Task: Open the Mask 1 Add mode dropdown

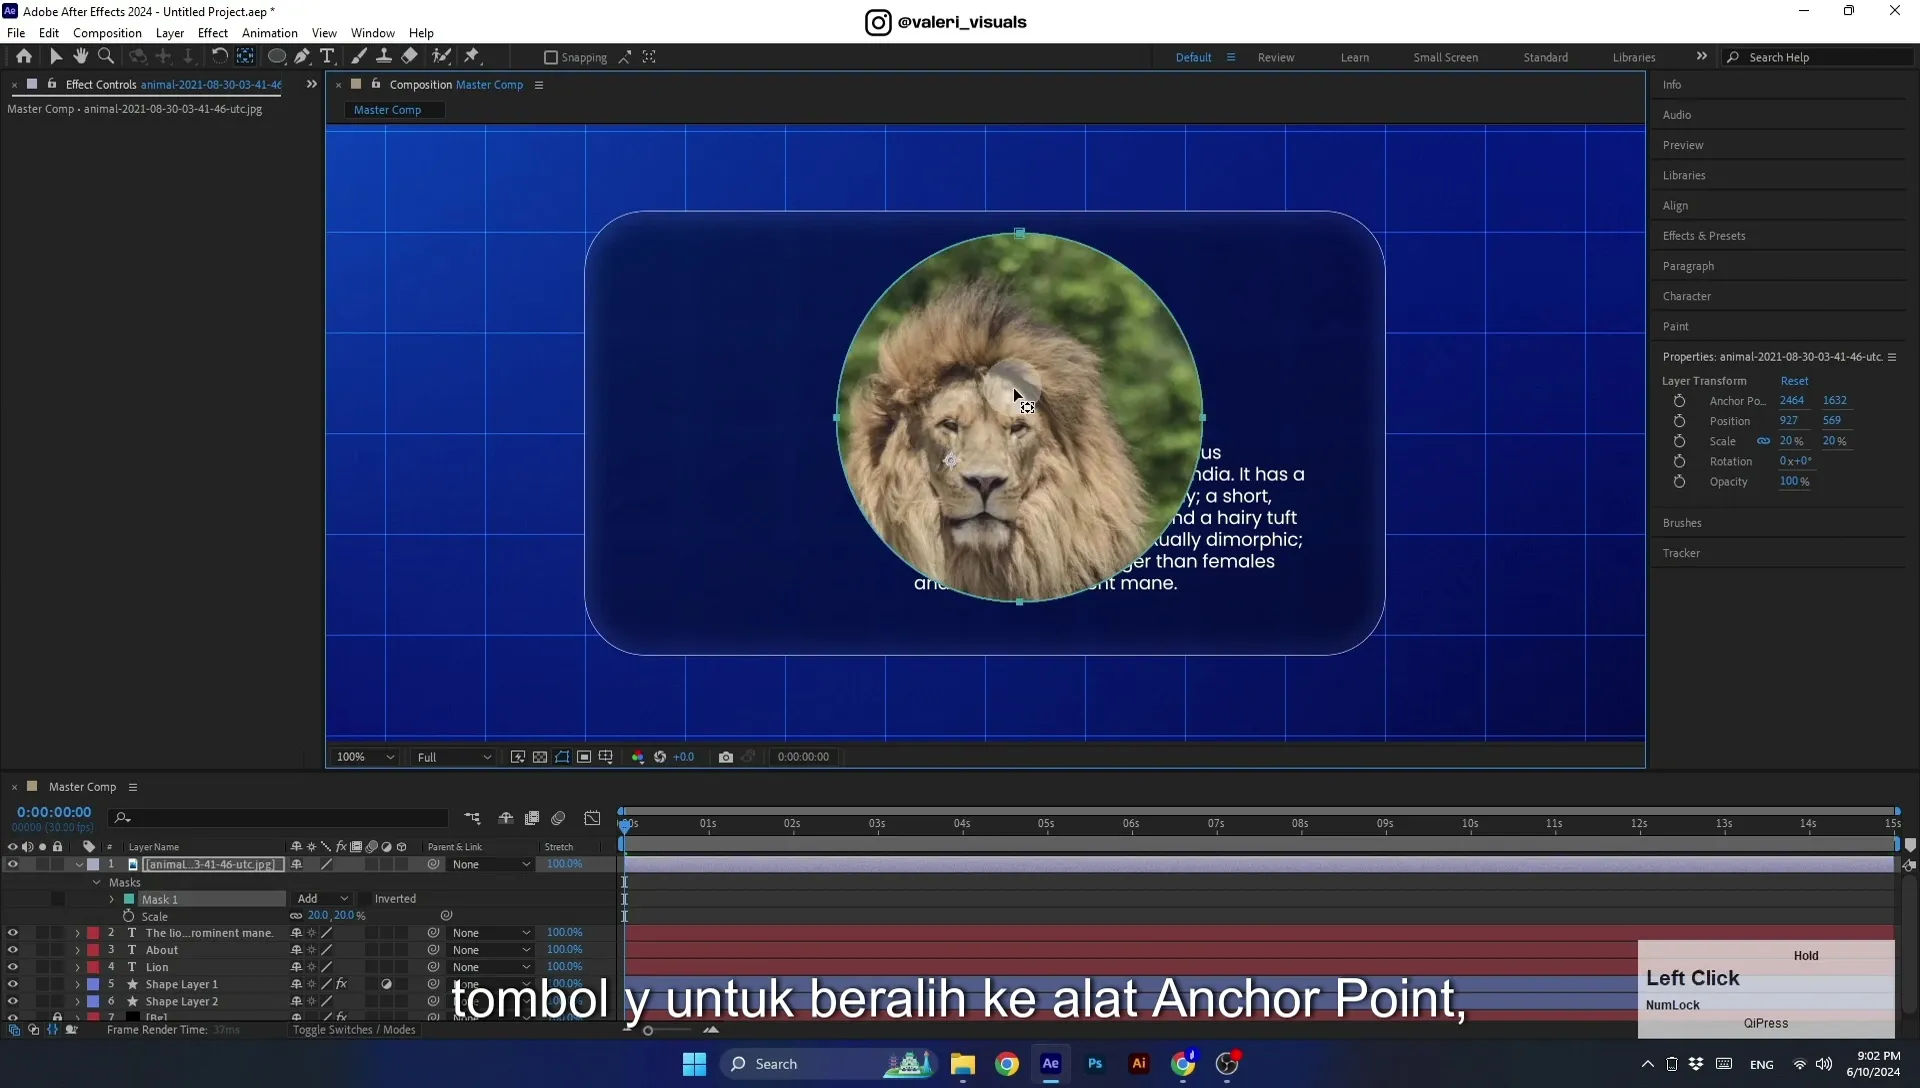Action: (x=322, y=899)
